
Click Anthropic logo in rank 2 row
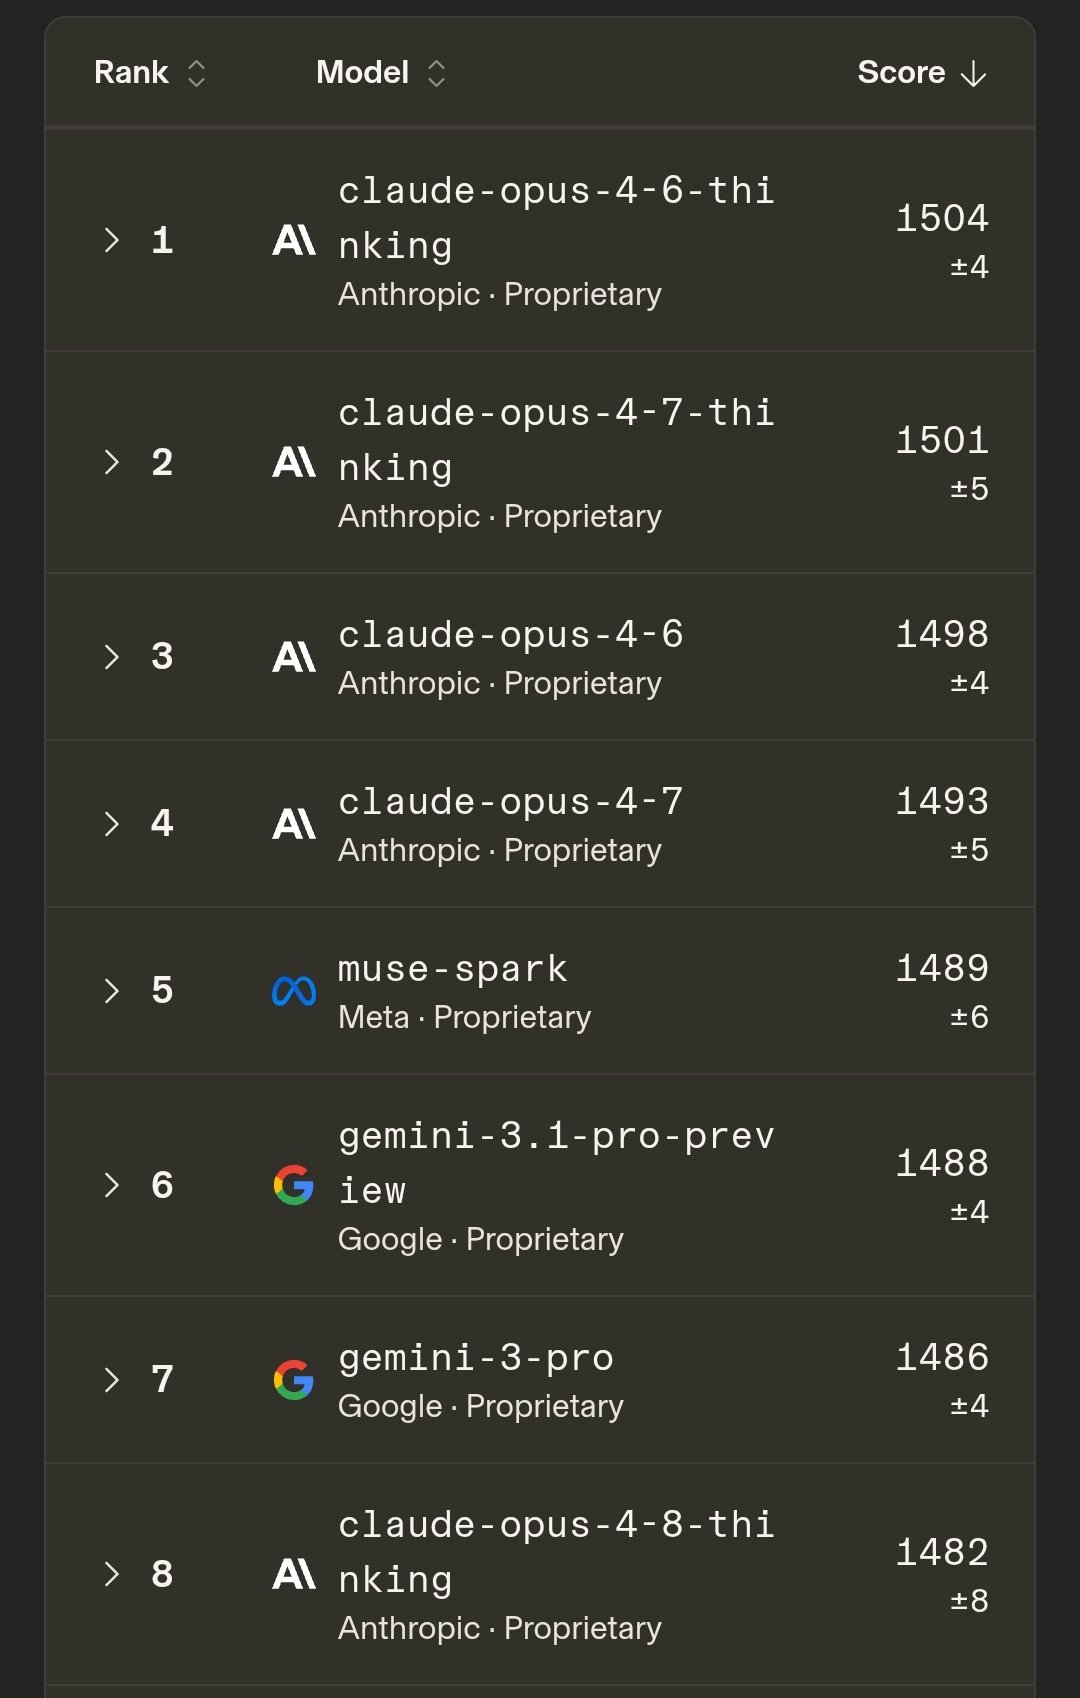[294, 462]
